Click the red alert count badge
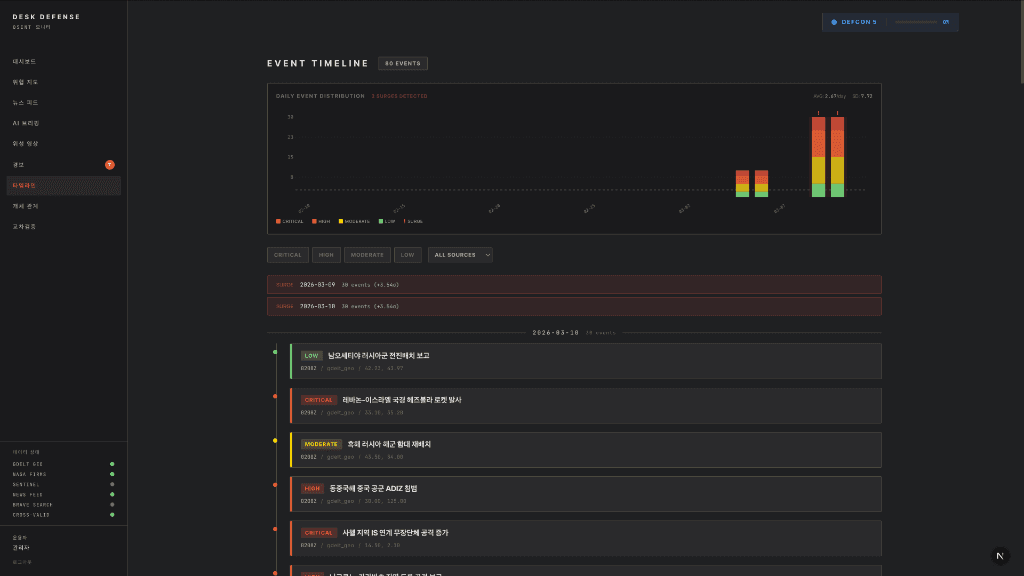 [x=110, y=164]
